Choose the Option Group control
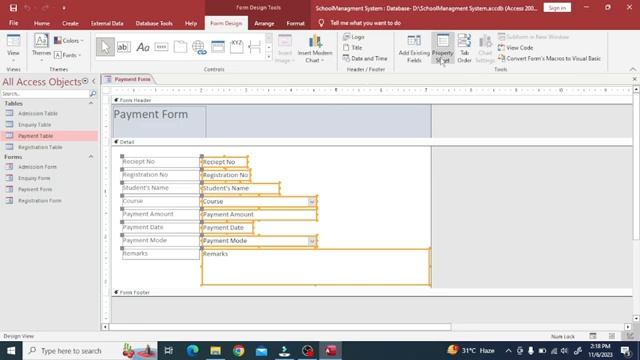 tap(237, 47)
